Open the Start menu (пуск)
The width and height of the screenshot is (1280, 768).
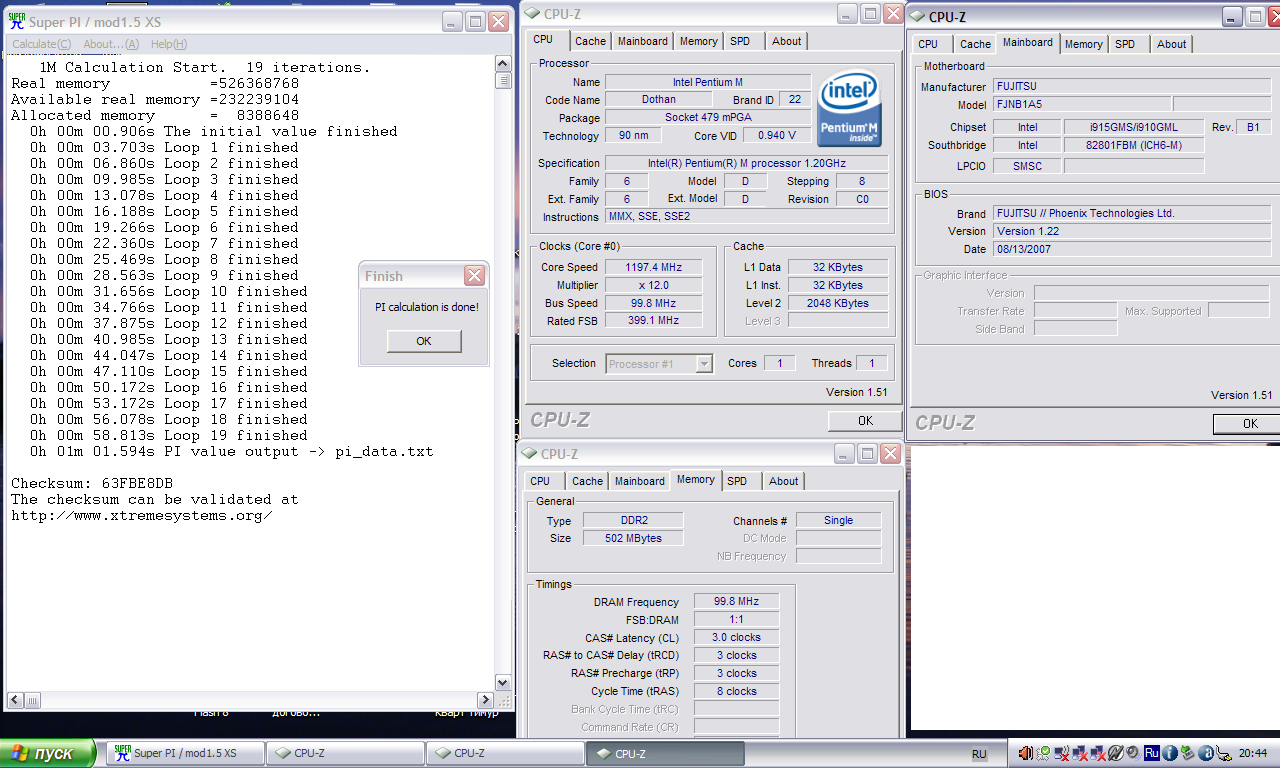click(48, 753)
